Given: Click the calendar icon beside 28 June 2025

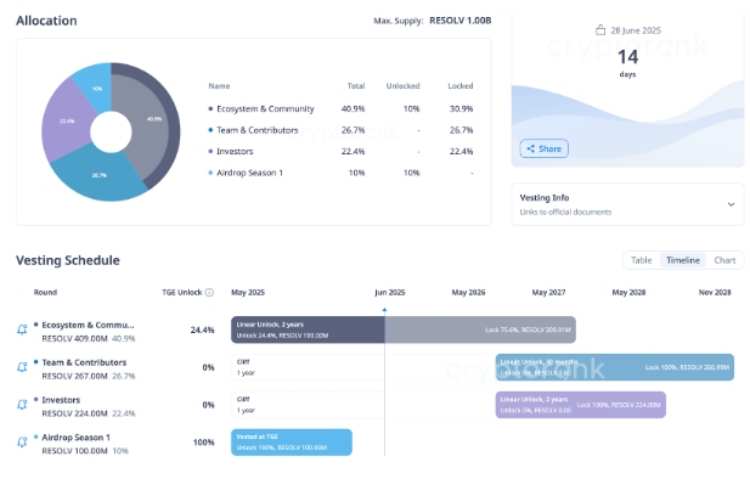Looking at the screenshot, I should (601, 30).
